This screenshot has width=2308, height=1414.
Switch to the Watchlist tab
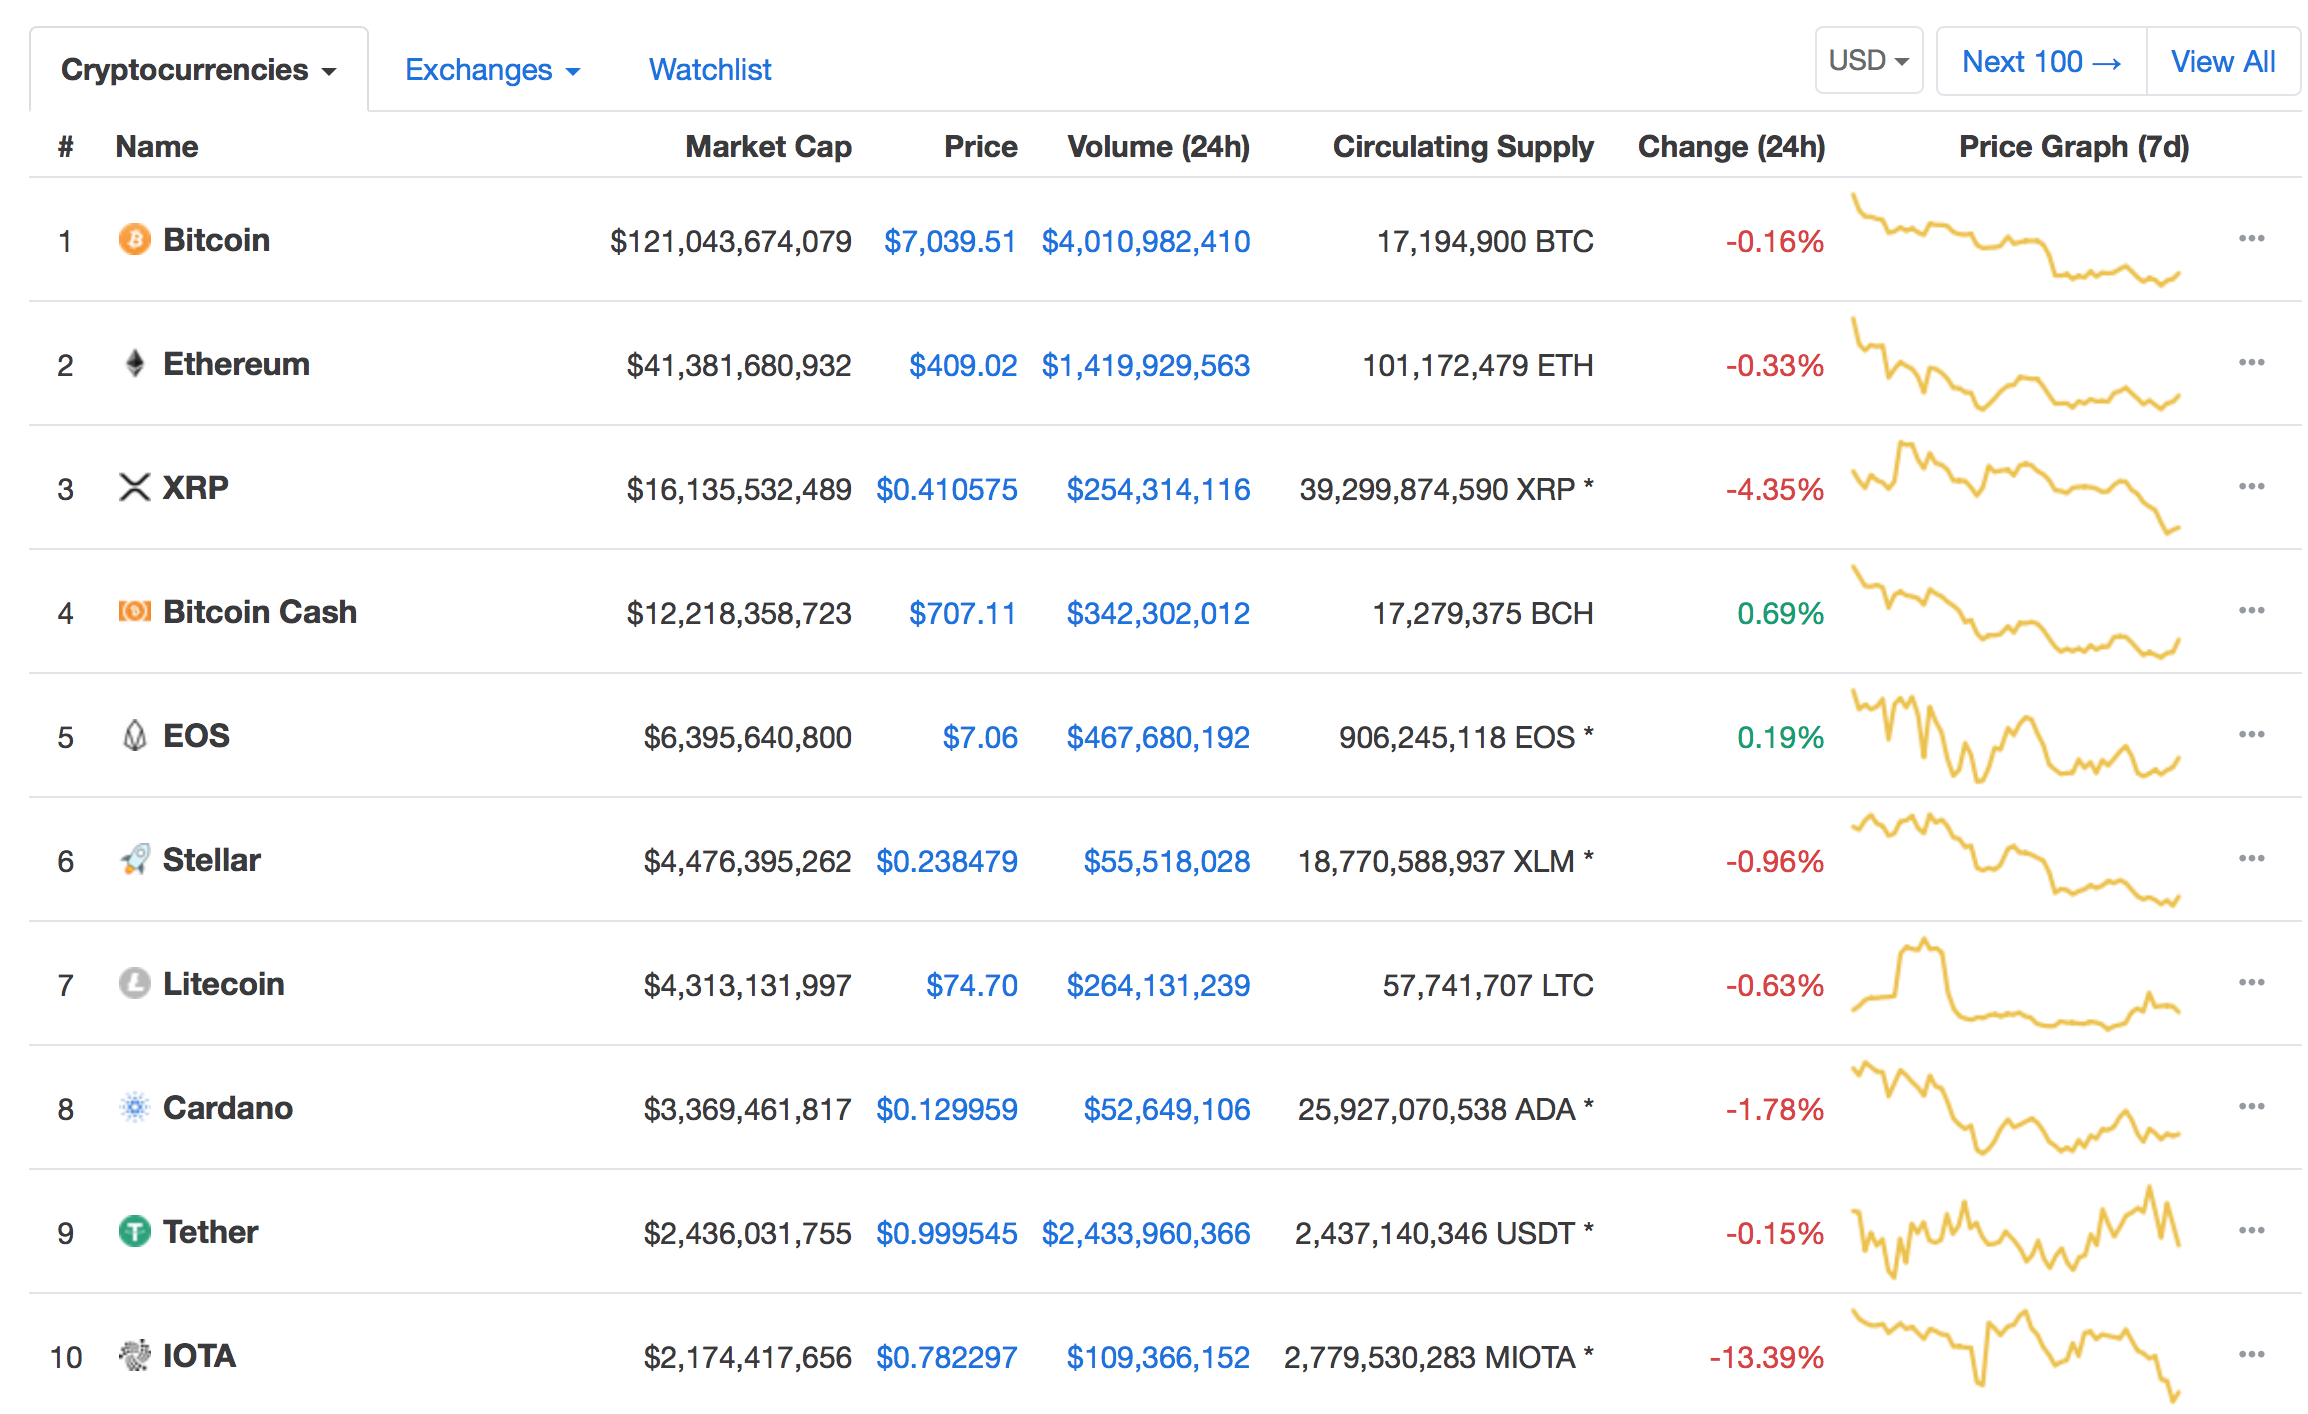click(x=710, y=69)
